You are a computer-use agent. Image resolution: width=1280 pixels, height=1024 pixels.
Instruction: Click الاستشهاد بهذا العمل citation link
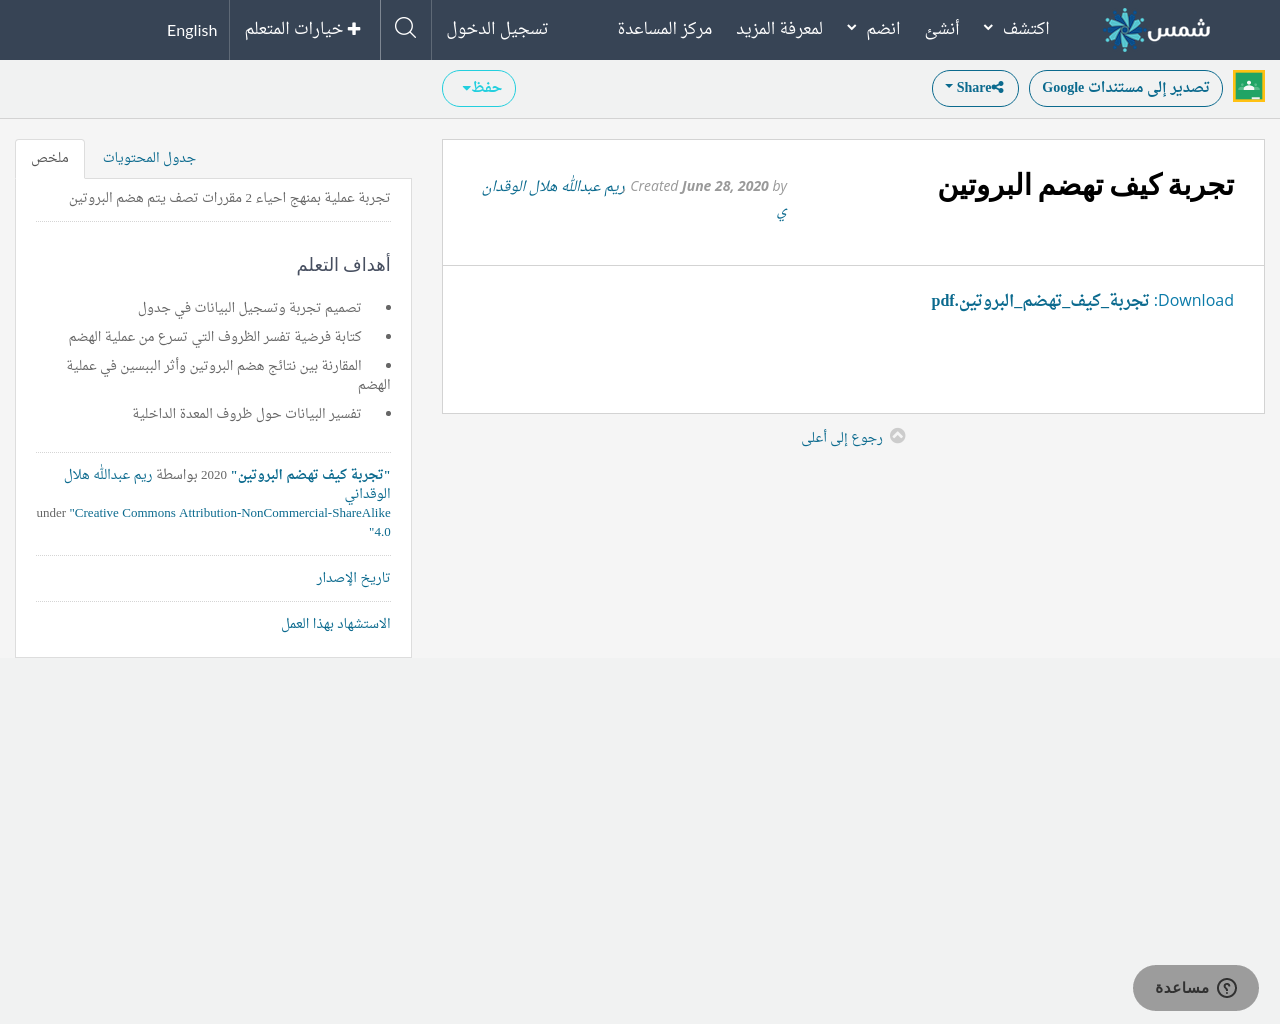point(336,624)
